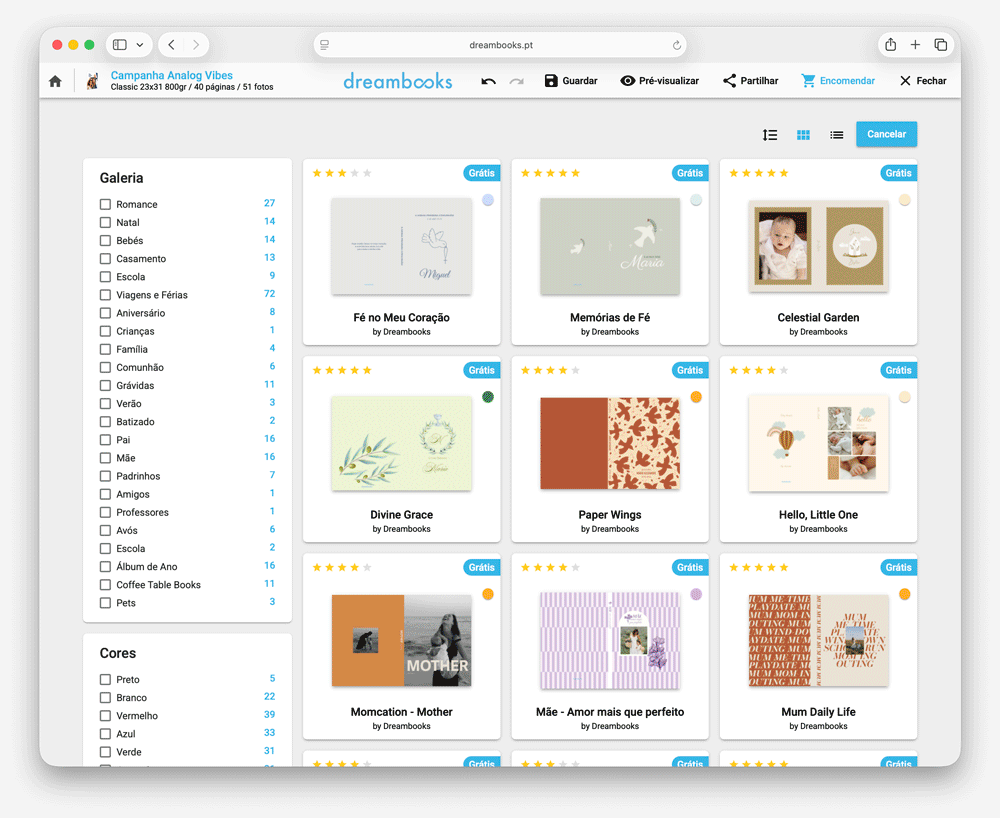Check the Casamento gallery filter
The height and width of the screenshot is (818, 1000).
[x=105, y=258]
